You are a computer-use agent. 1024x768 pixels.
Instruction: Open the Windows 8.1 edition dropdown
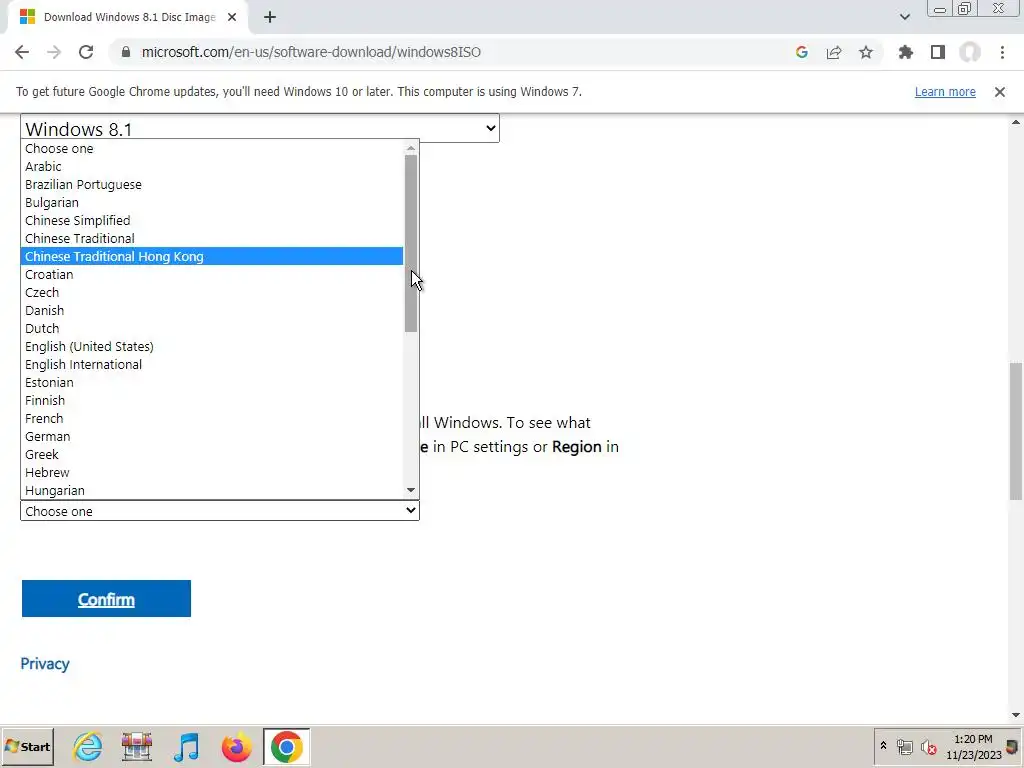260,128
